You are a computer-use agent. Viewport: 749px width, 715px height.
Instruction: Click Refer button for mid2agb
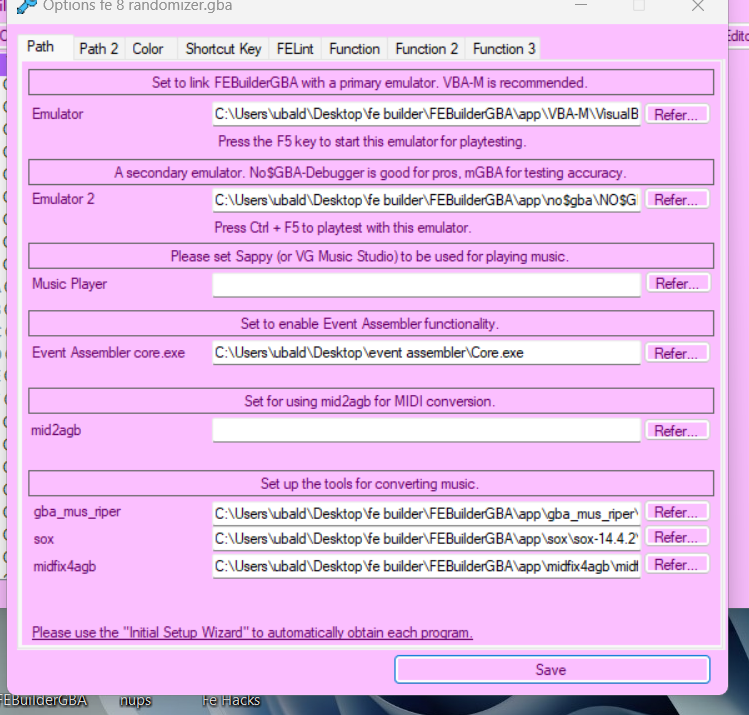[x=677, y=431]
